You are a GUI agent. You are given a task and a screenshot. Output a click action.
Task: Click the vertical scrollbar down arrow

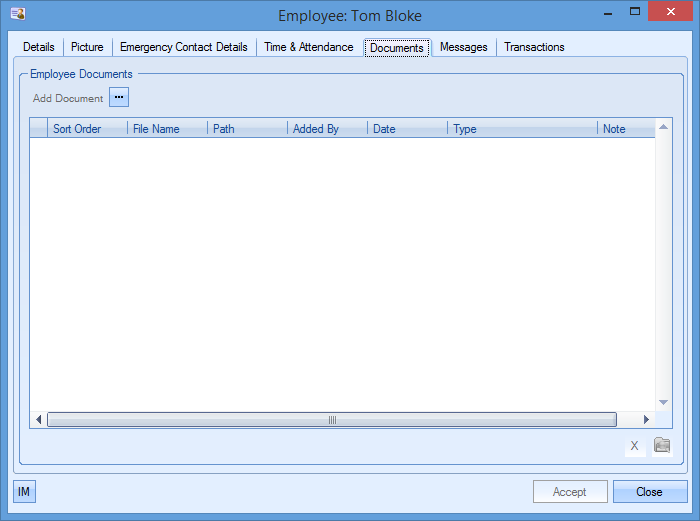pyautogui.click(x=663, y=402)
